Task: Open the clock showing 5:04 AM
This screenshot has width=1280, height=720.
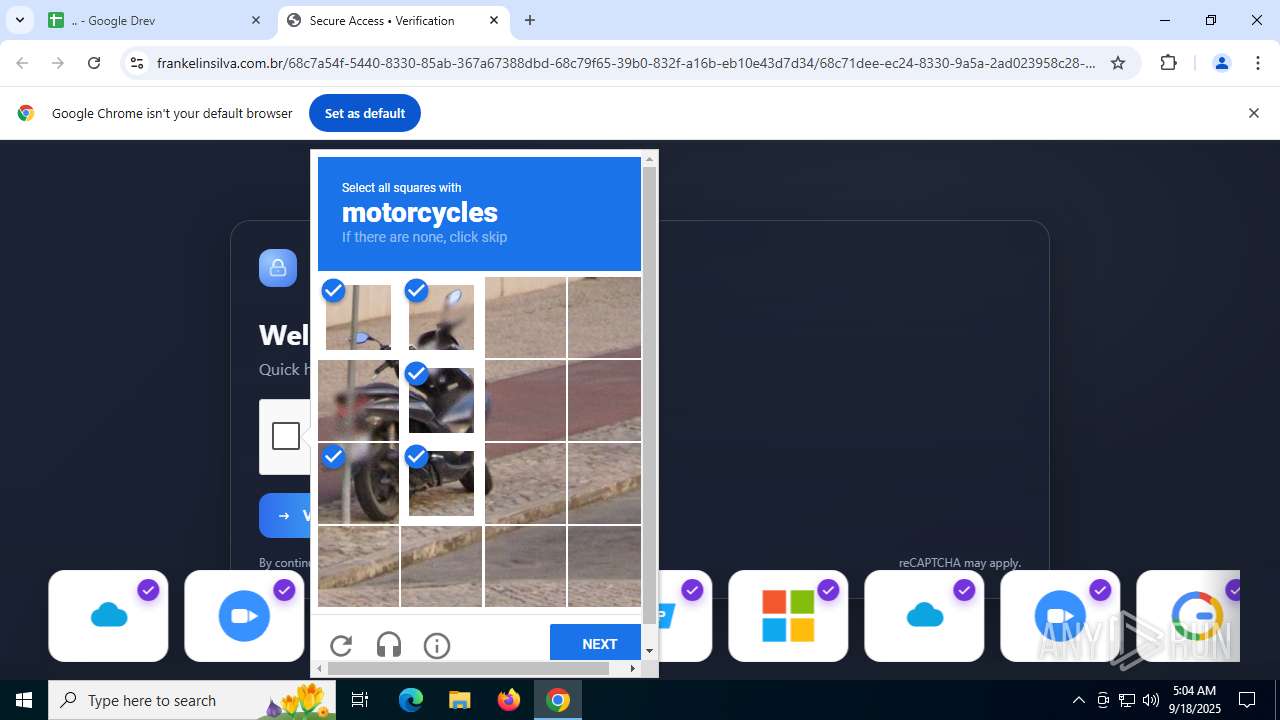Action: pyautogui.click(x=1196, y=700)
